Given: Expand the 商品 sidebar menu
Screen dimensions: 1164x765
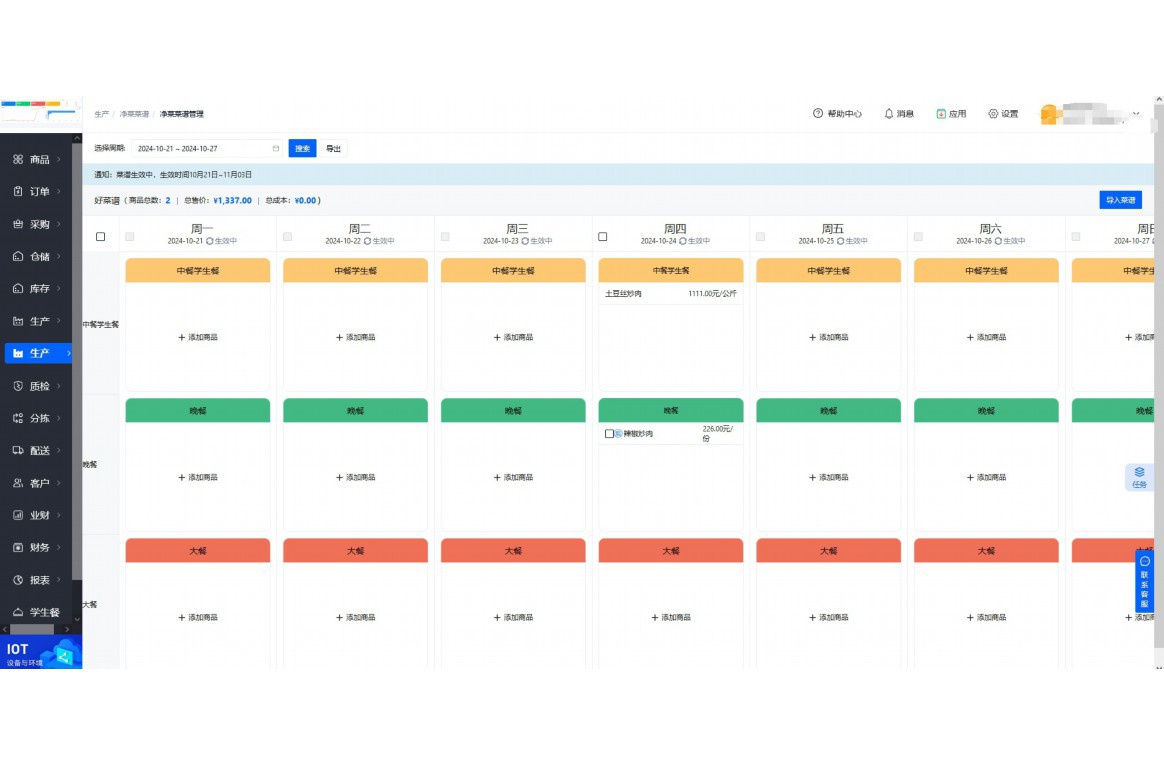Looking at the screenshot, I should [x=38, y=160].
